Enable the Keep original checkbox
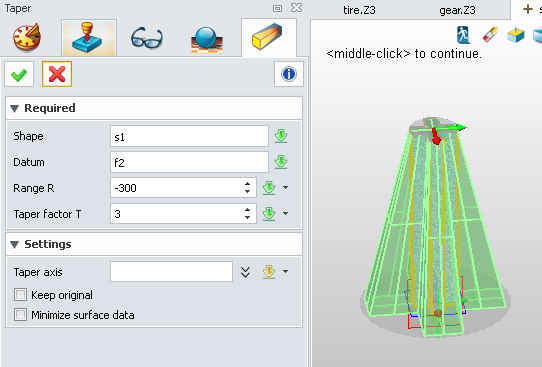The image size is (542, 367). click(x=20, y=295)
